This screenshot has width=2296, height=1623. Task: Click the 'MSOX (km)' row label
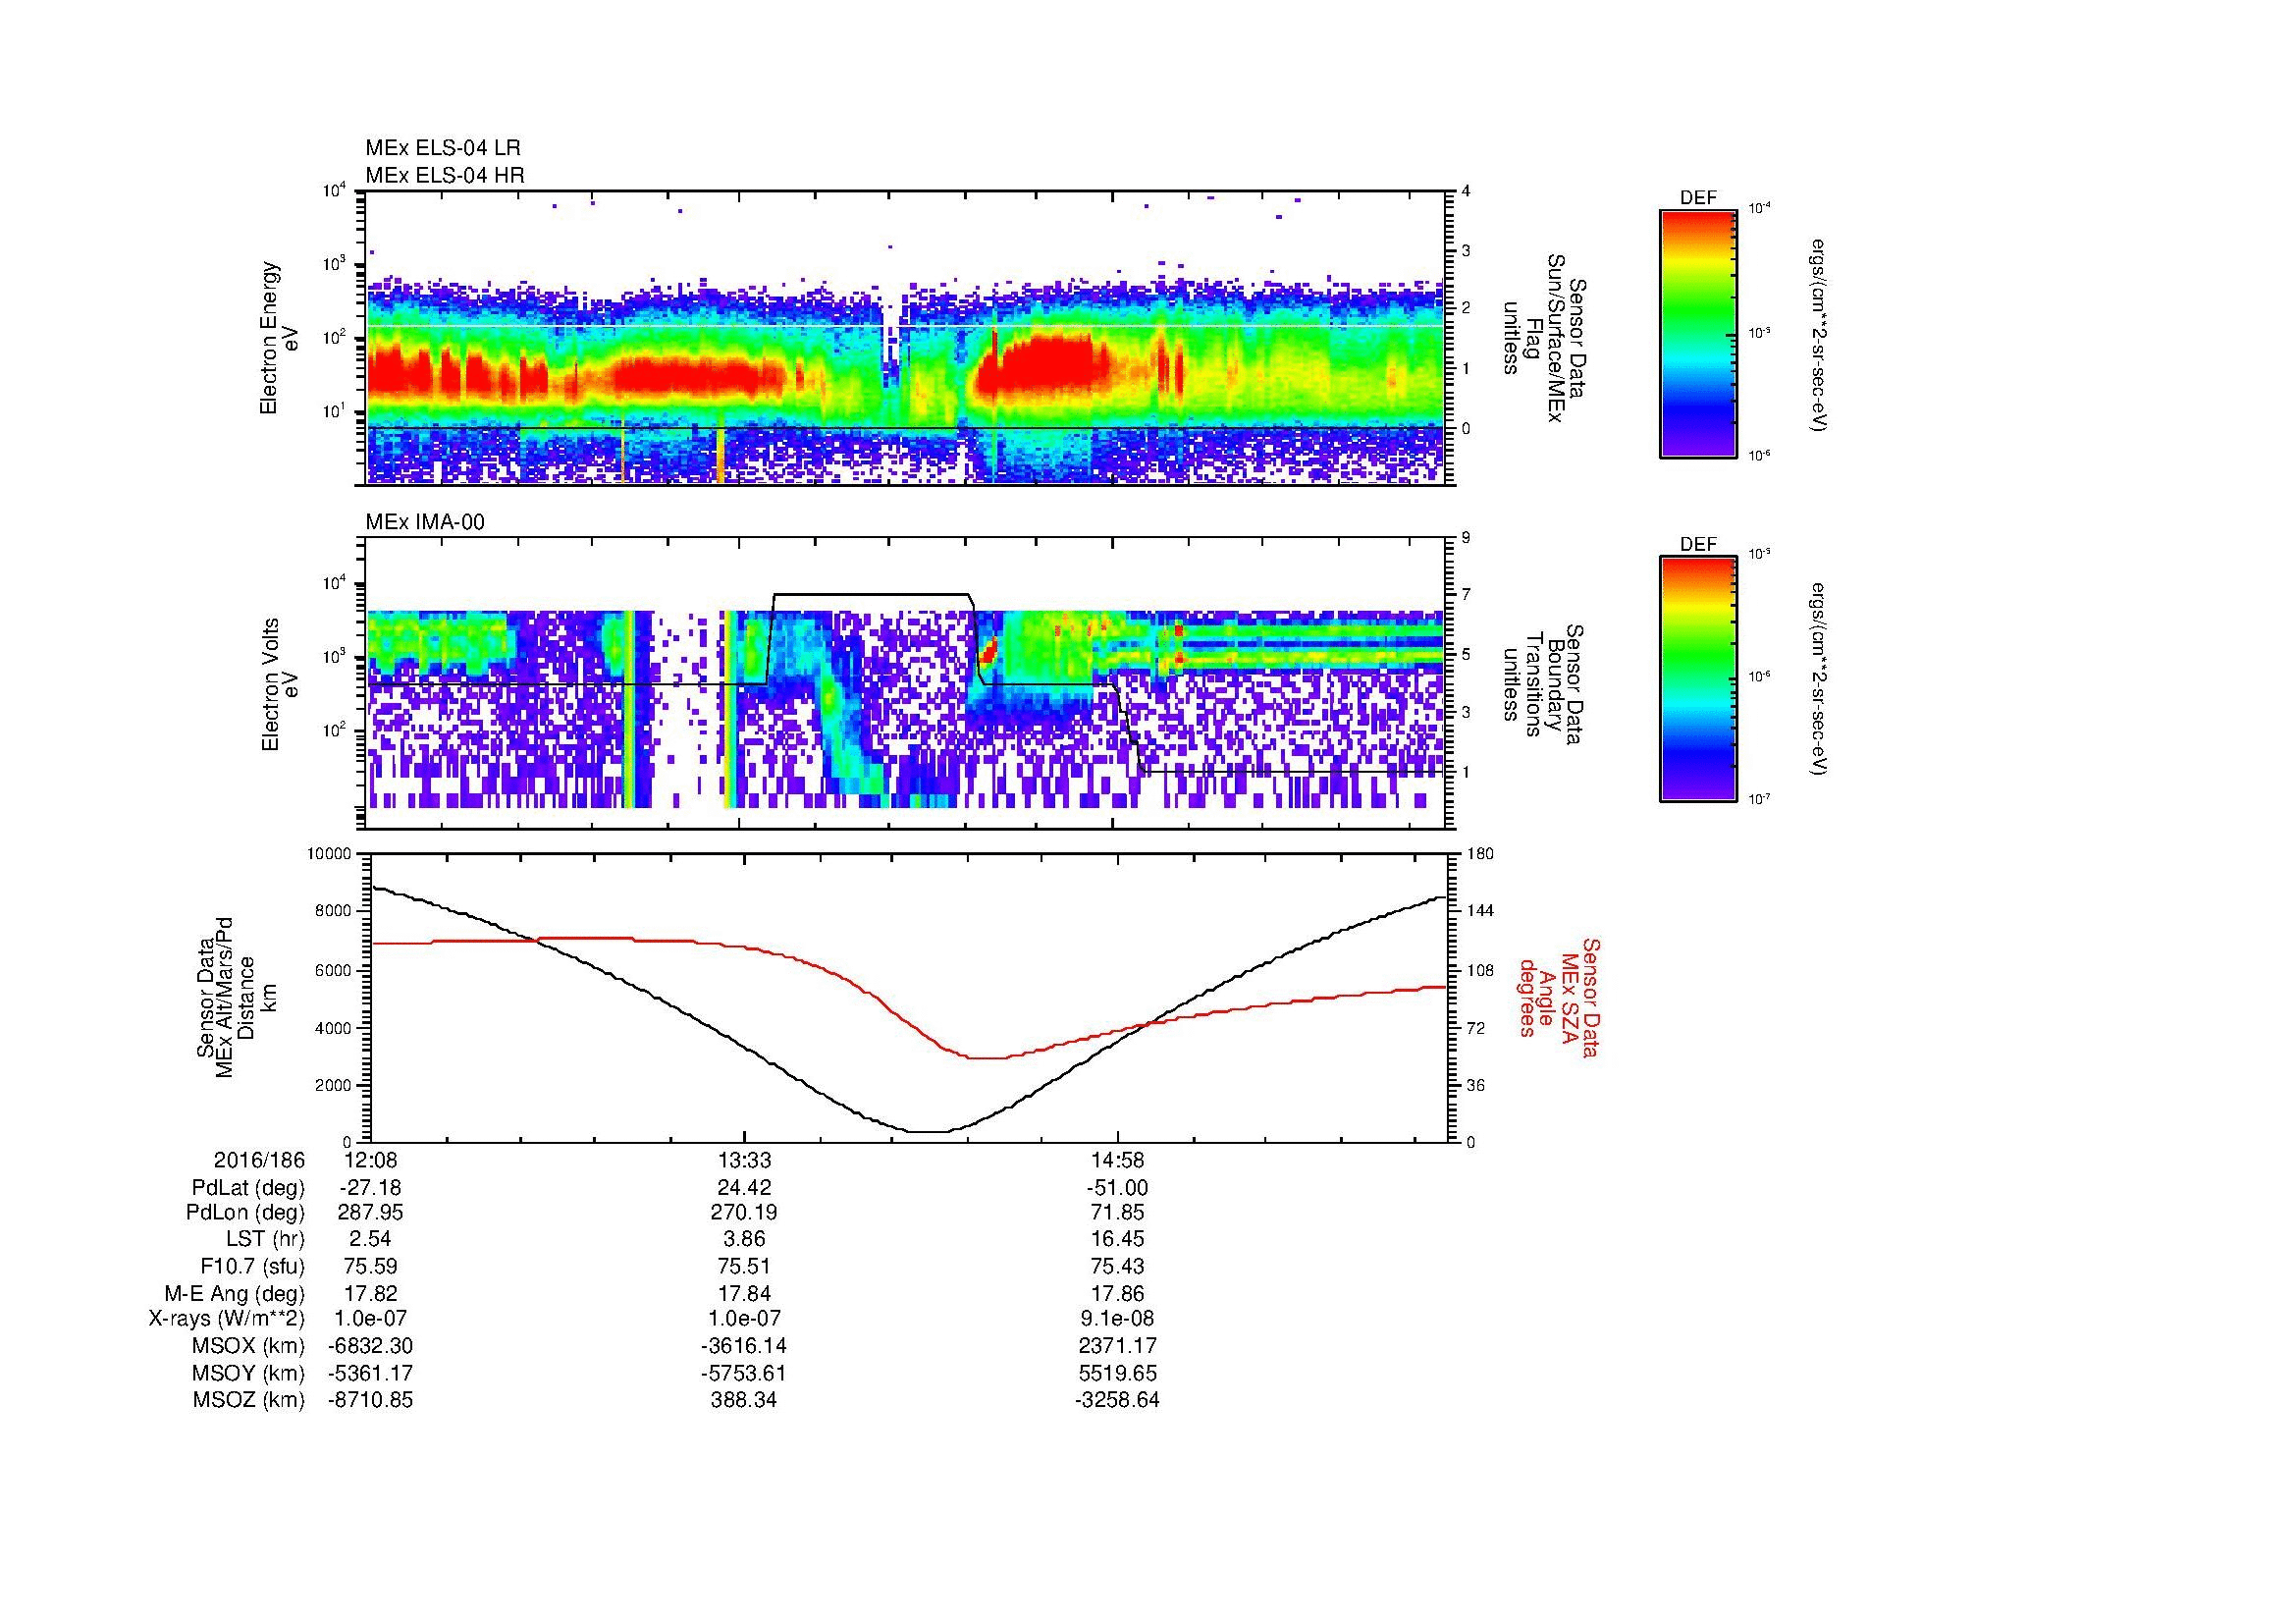(x=249, y=1346)
